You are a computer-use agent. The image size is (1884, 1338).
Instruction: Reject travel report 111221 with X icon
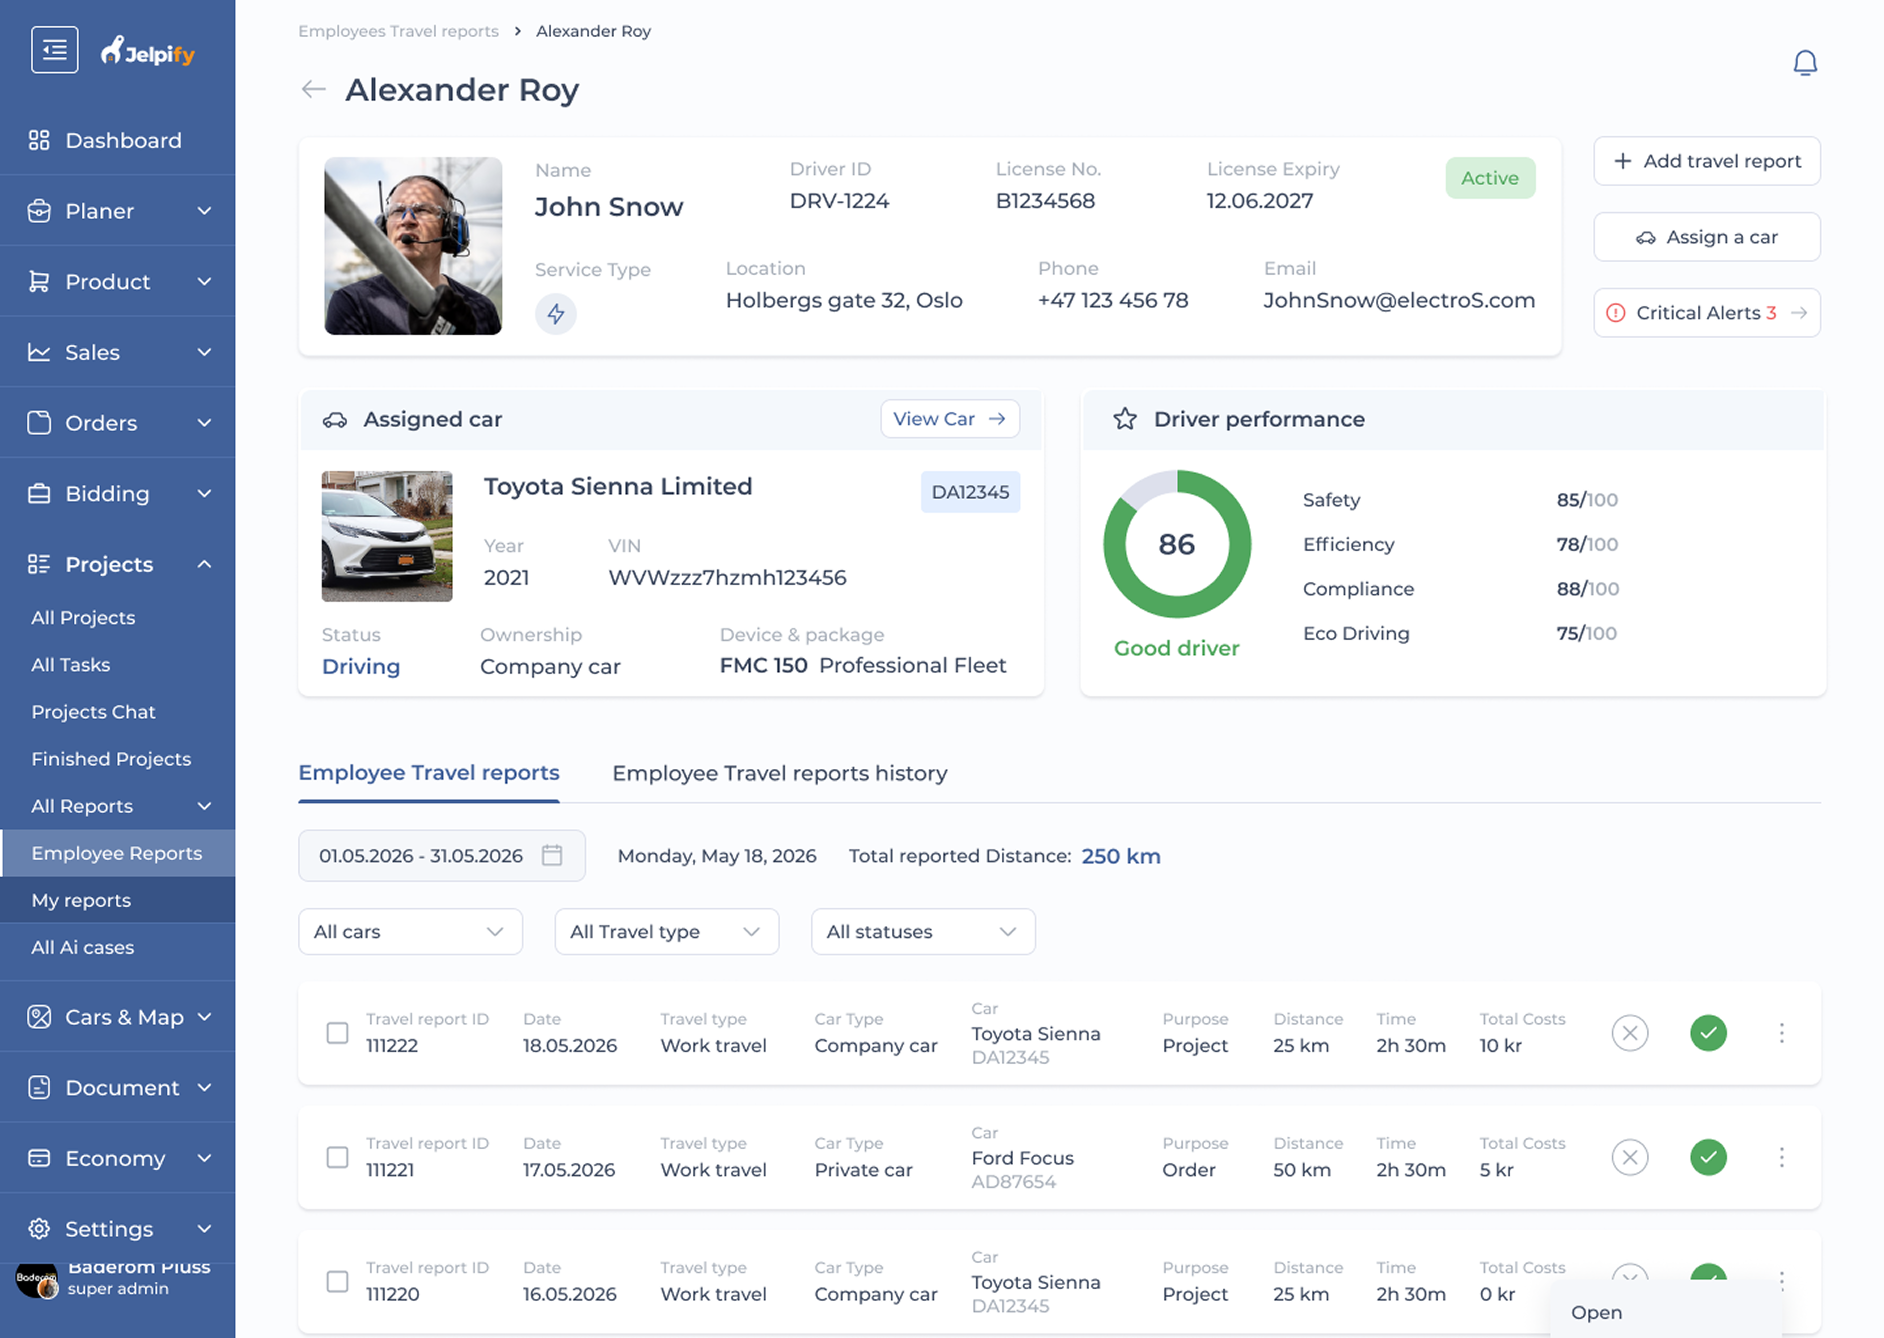pos(1629,1157)
